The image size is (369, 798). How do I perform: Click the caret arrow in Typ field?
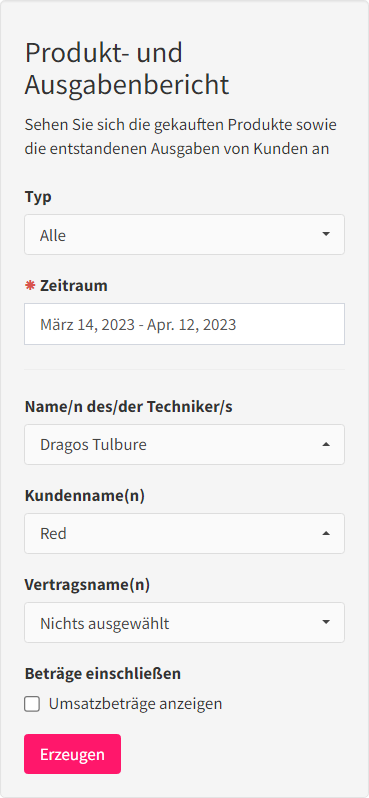tap(326, 234)
